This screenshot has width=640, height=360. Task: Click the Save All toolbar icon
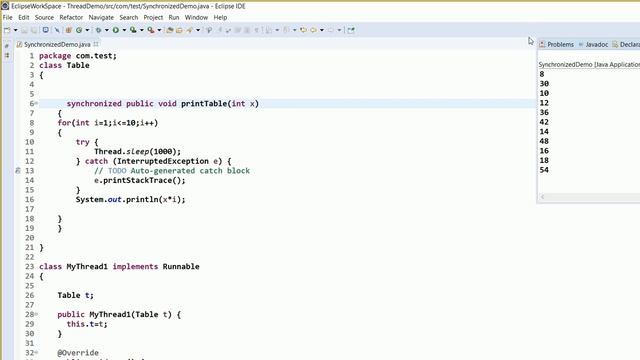[34, 30]
